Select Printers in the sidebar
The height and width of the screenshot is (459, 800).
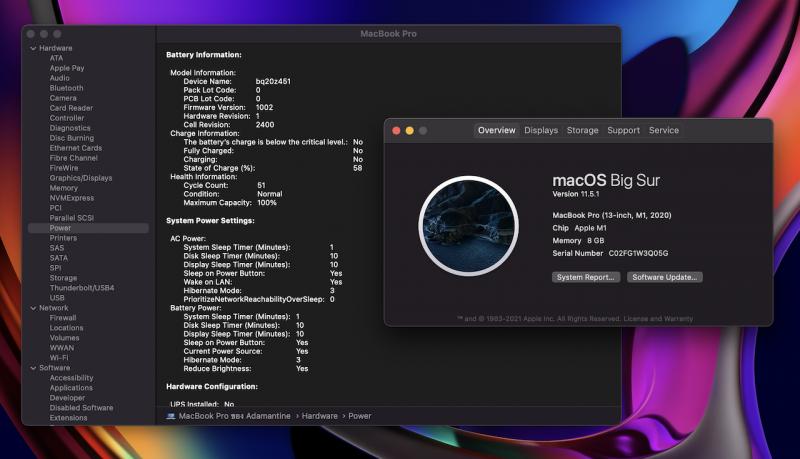pos(63,238)
